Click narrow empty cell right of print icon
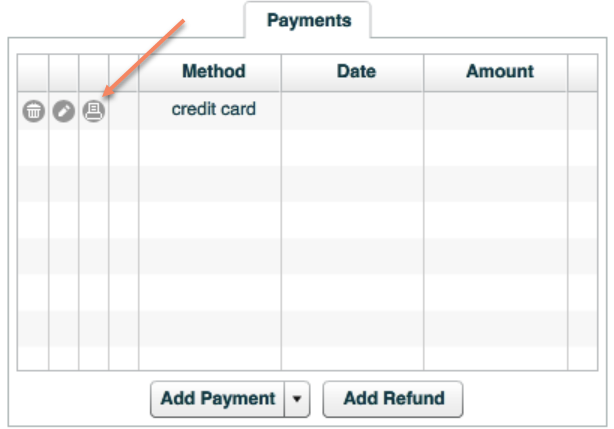 click(124, 112)
